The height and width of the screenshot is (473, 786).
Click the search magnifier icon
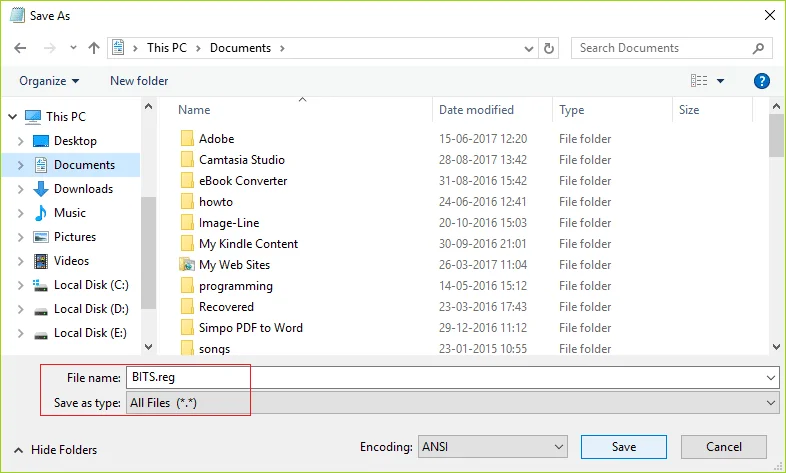pos(758,48)
